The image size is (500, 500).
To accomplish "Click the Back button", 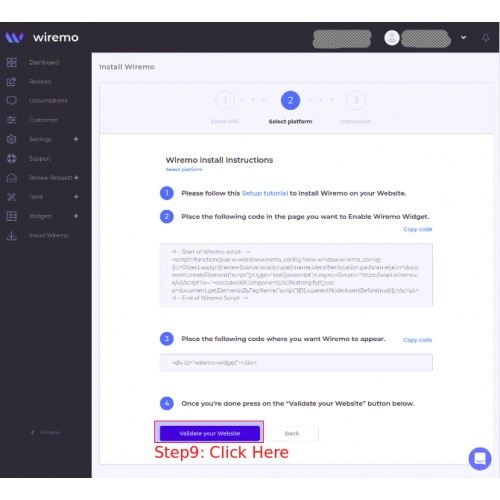I will 292,433.
